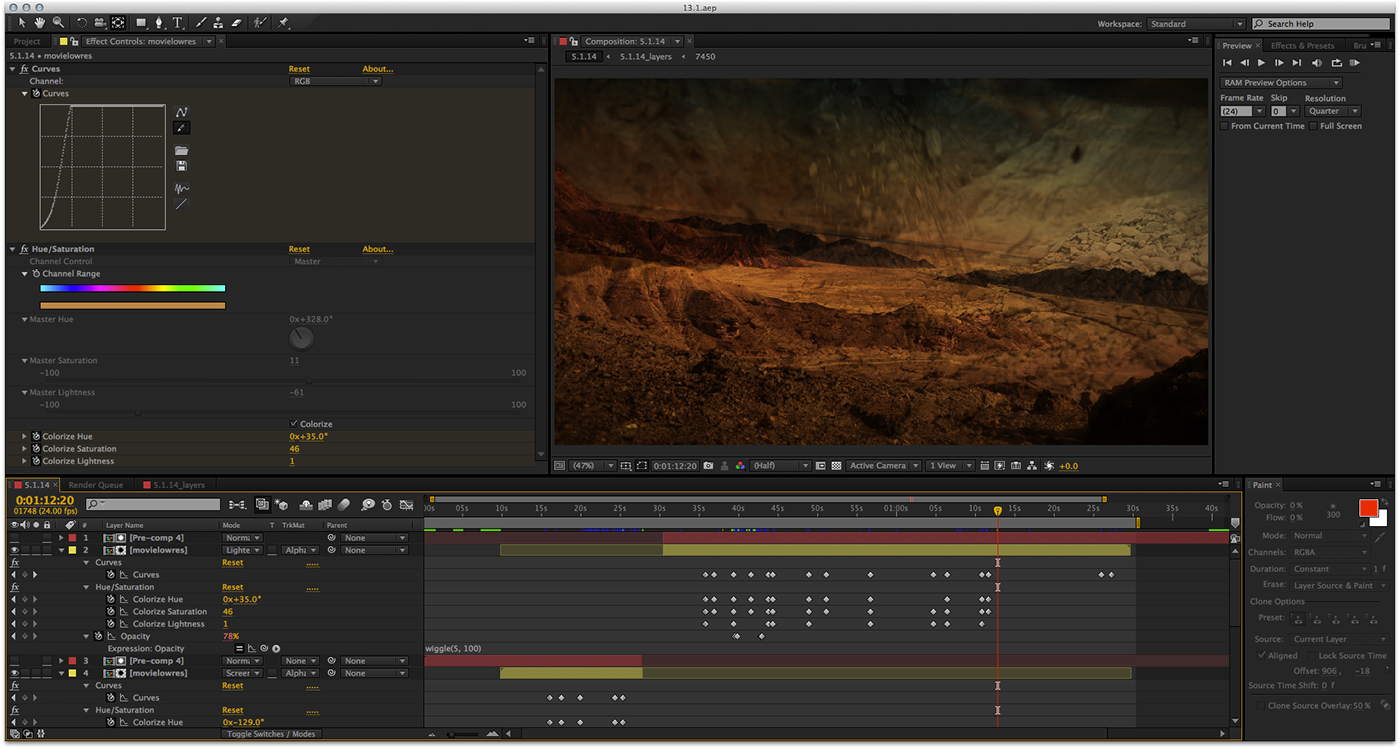This screenshot has height=749, width=1400.
Task: Switch to the Render Queue tab
Action: click(96, 485)
